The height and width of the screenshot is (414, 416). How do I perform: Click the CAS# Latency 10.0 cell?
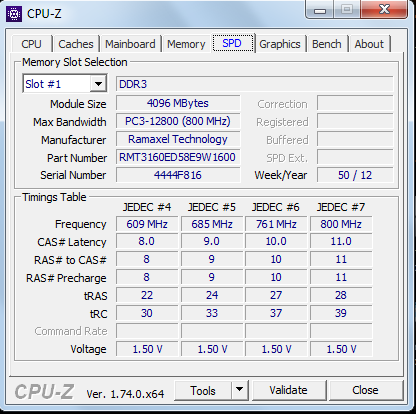[x=276, y=241]
